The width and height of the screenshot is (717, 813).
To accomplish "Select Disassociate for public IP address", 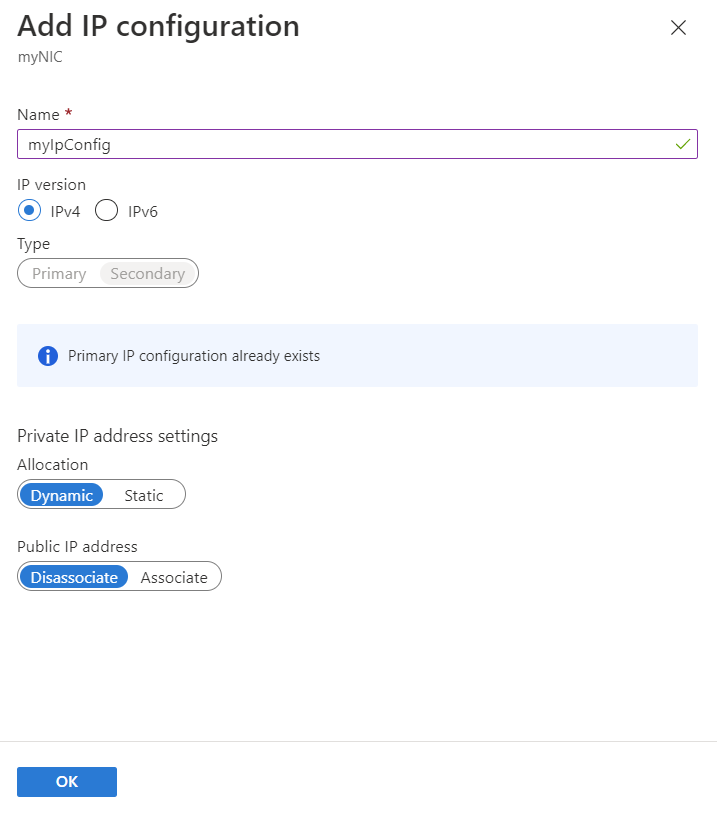I will pos(74,577).
